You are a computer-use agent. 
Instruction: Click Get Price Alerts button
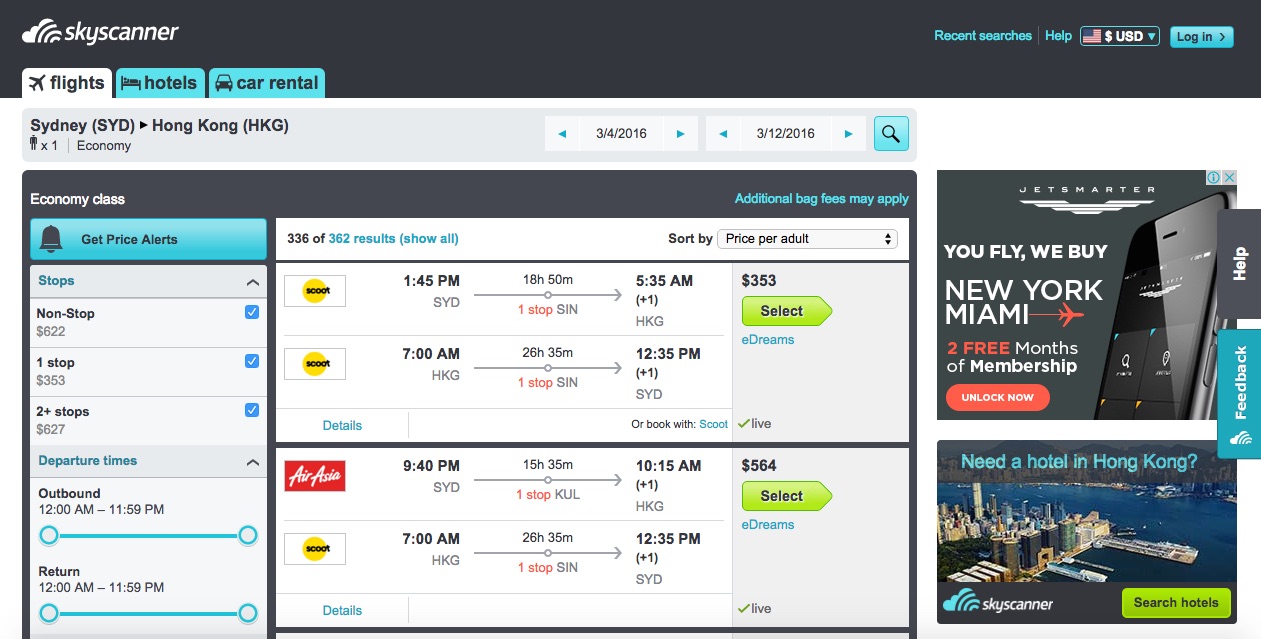pyautogui.click(x=148, y=239)
